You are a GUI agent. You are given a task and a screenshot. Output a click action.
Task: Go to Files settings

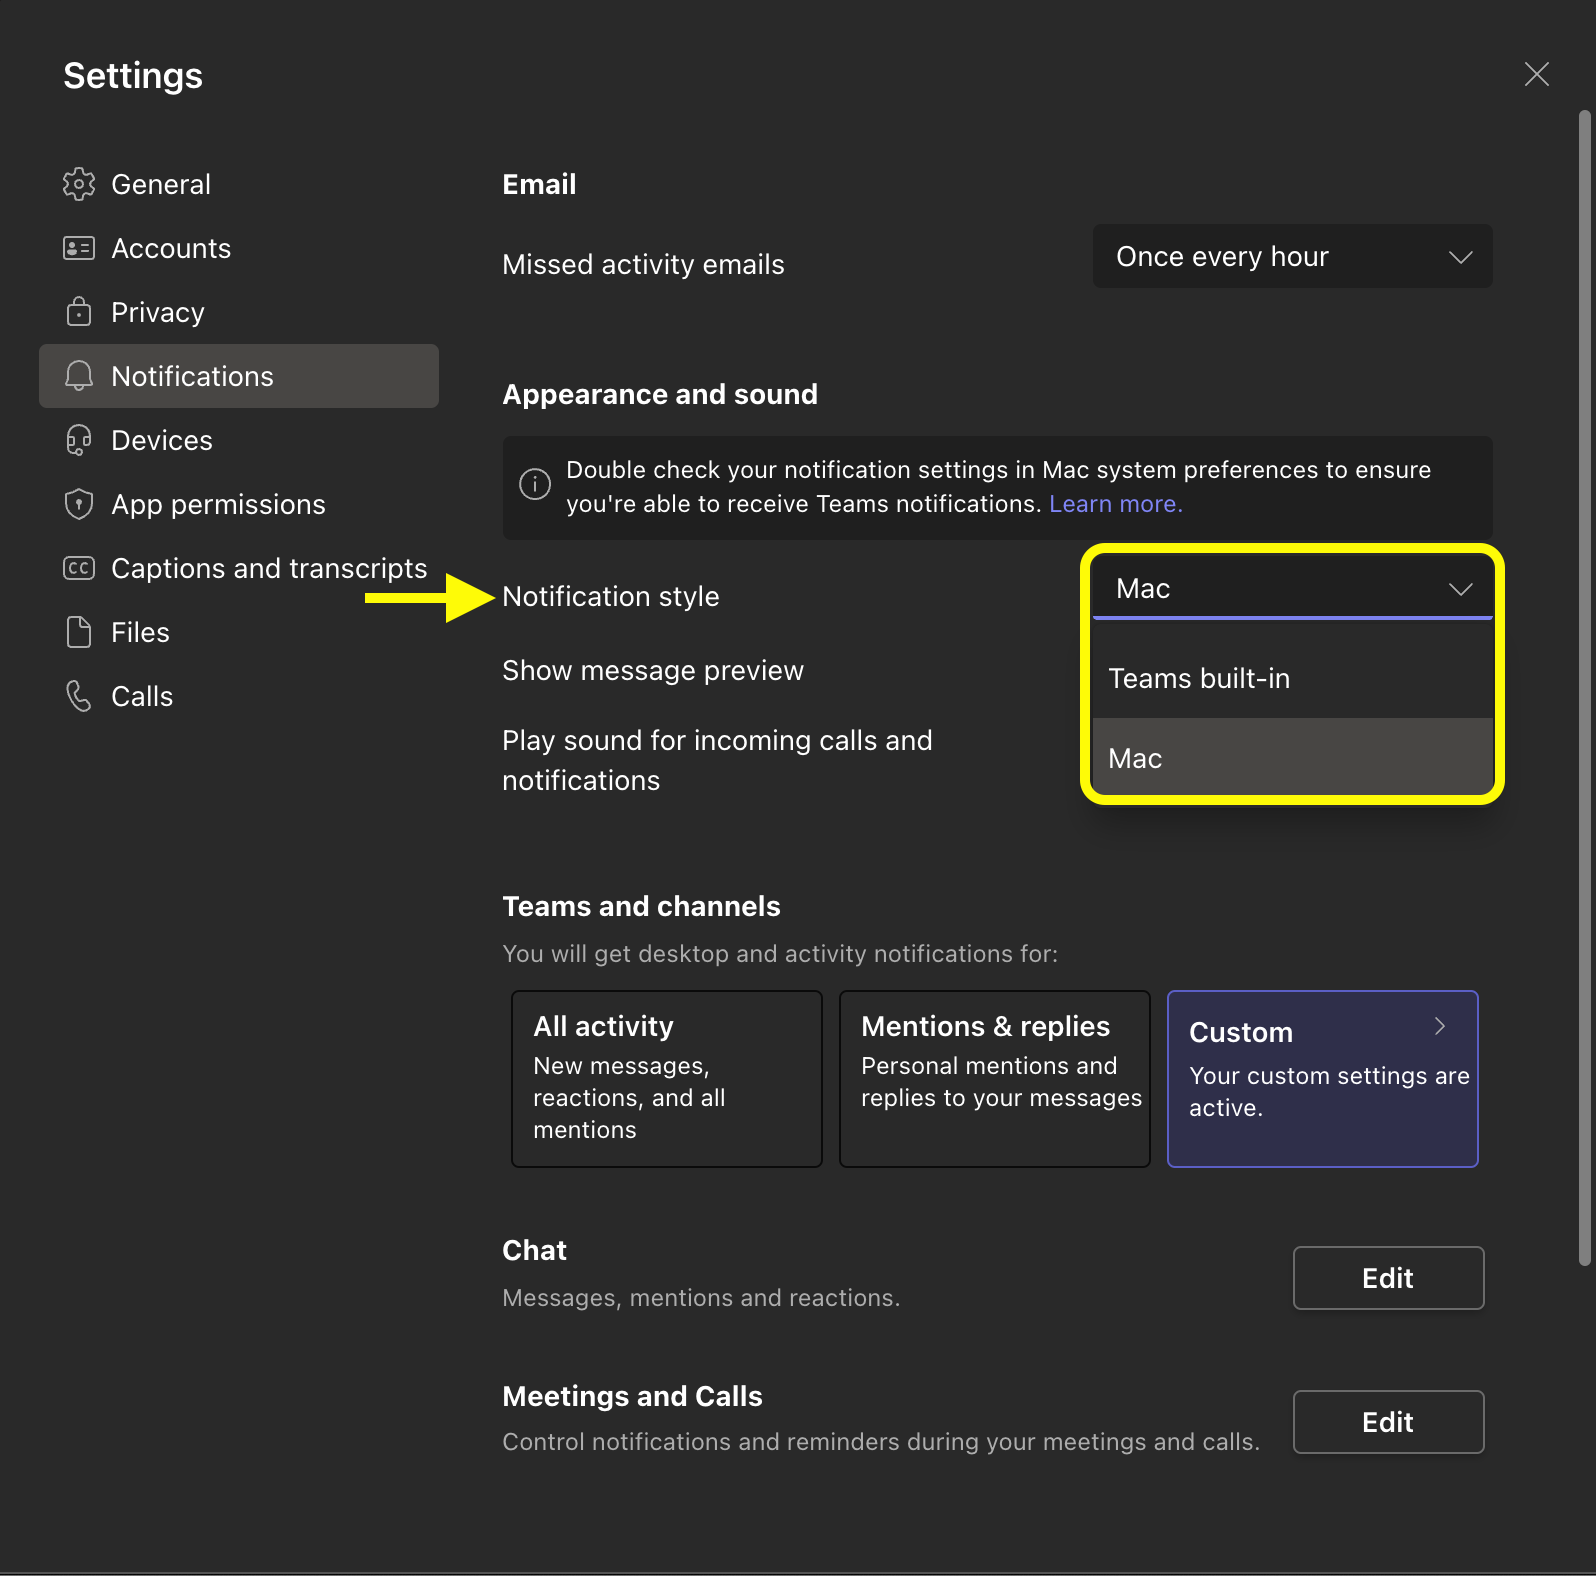pyautogui.click(x=239, y=632)
